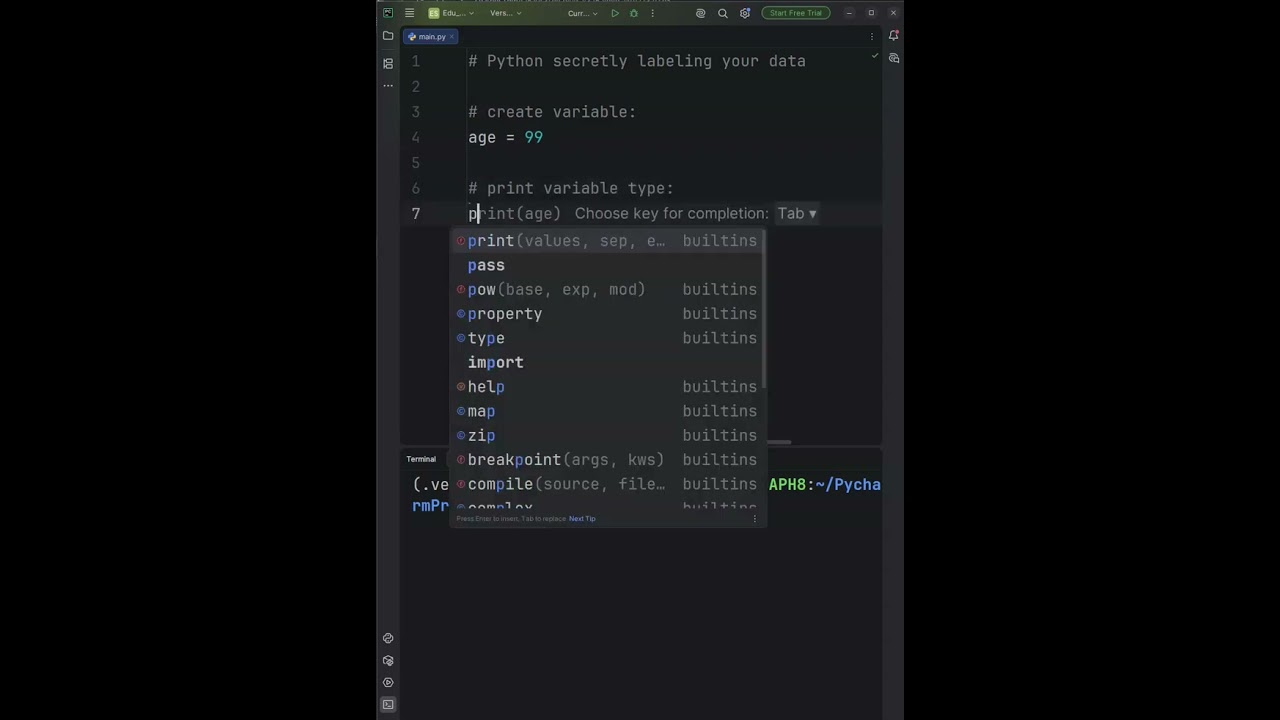Click the PyCharm app logo icon
Image resolution: width=1280 pixels, height=720 pixels.
388,13
